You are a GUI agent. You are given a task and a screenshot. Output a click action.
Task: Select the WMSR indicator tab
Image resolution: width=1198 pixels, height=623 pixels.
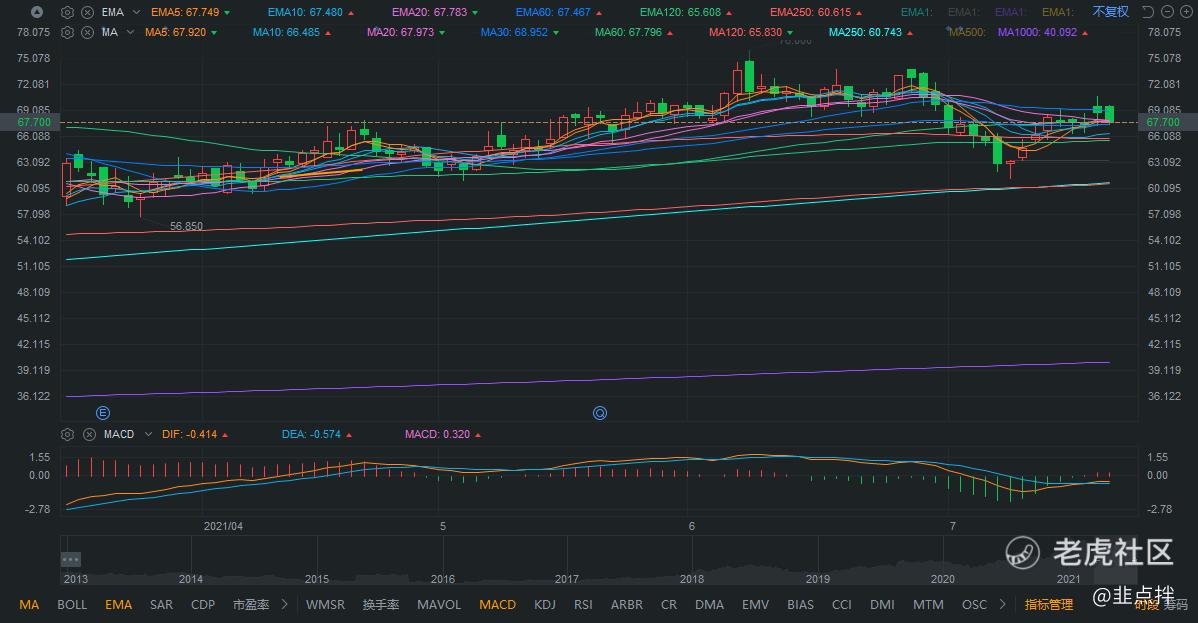pos(325,605)
